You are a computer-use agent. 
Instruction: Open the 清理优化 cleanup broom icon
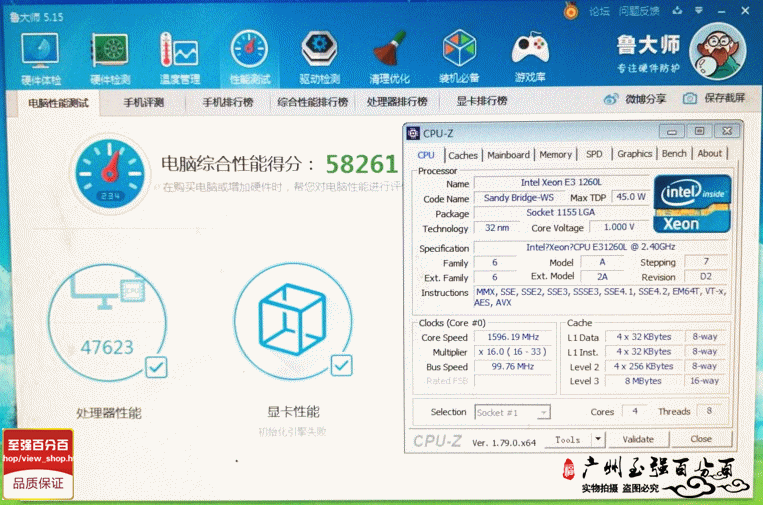coord(390,50)
